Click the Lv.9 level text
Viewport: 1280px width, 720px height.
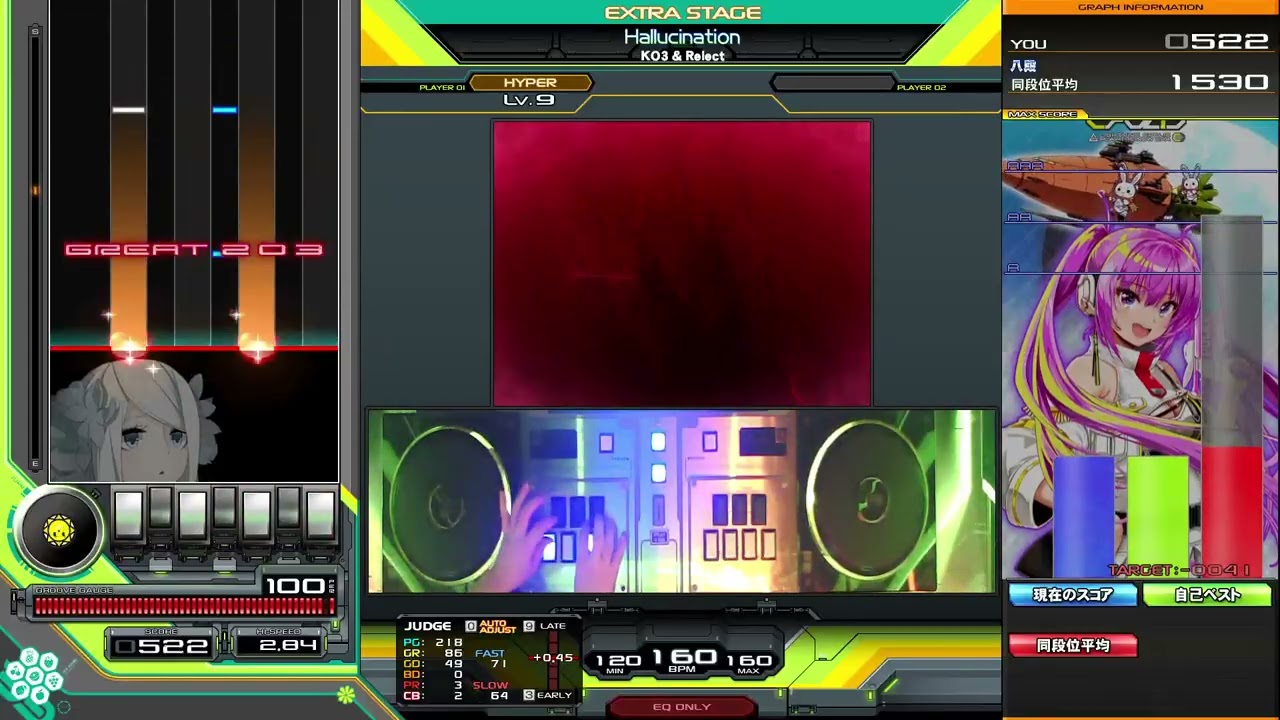click(529, 100)
